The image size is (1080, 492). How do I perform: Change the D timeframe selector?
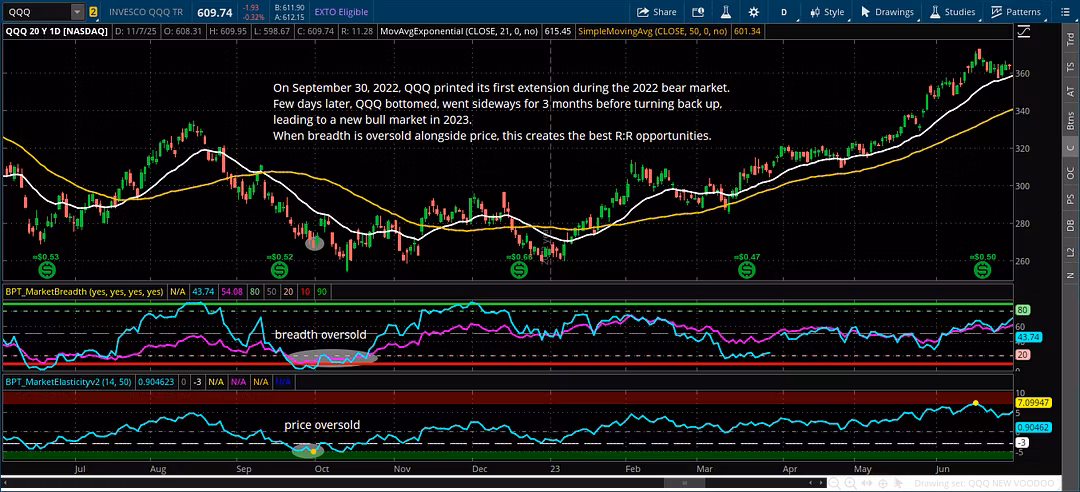pos(784,12)
